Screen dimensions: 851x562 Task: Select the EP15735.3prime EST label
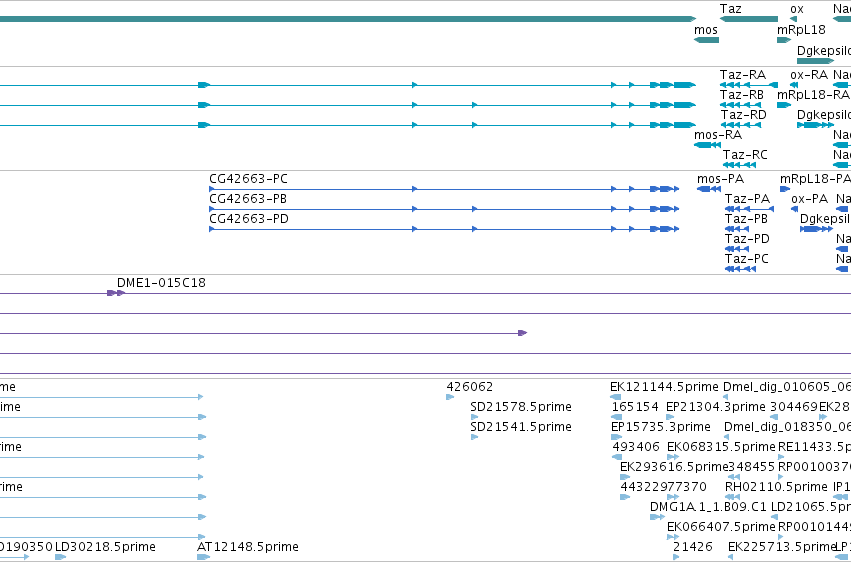[661, 427]
